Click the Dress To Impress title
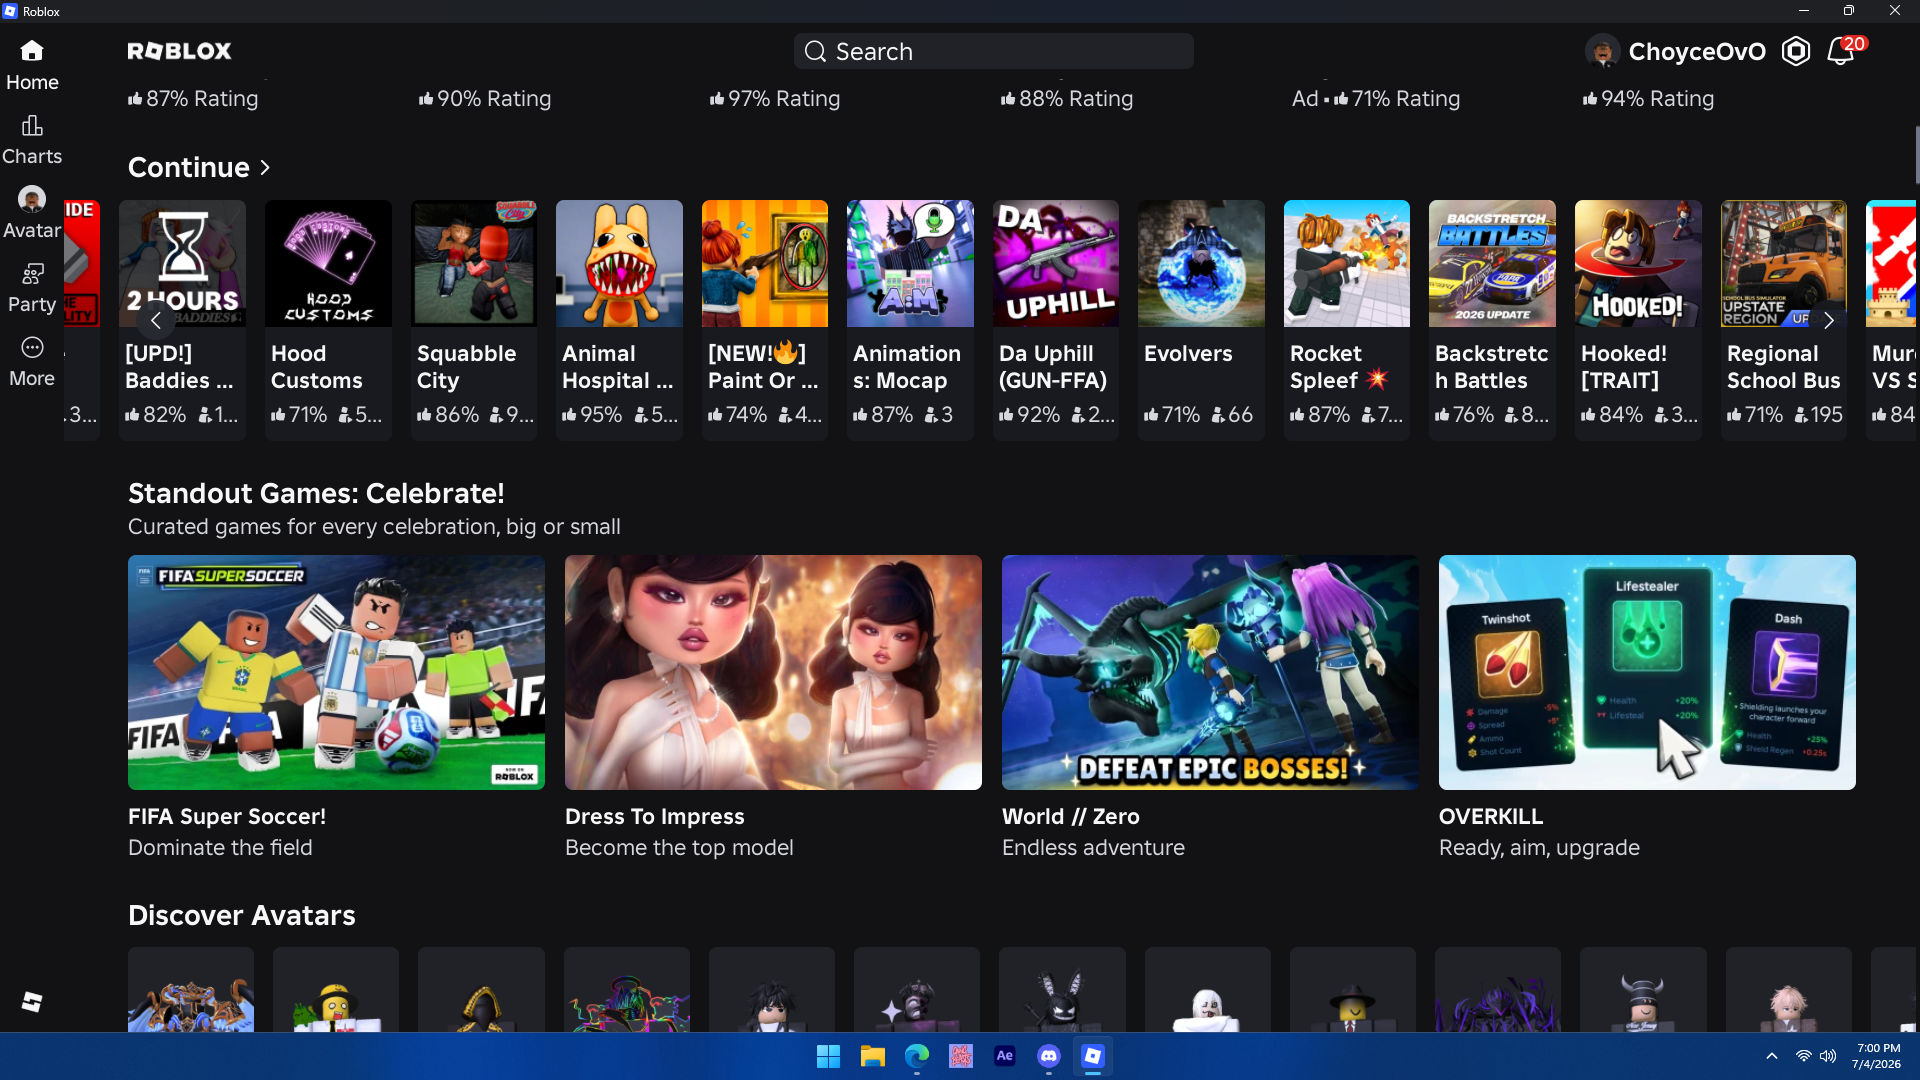The image size is (1920, 1080). coord(655,816)
